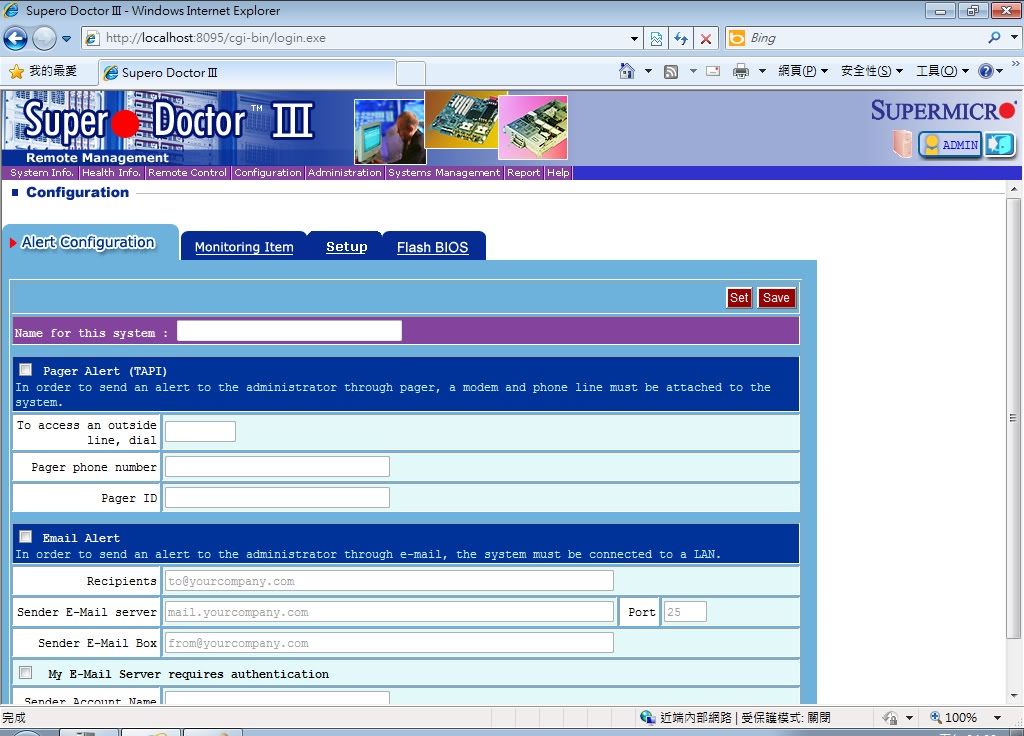Expand the feeds dropdown arrow
The image size is (1024, 736).
693,71
